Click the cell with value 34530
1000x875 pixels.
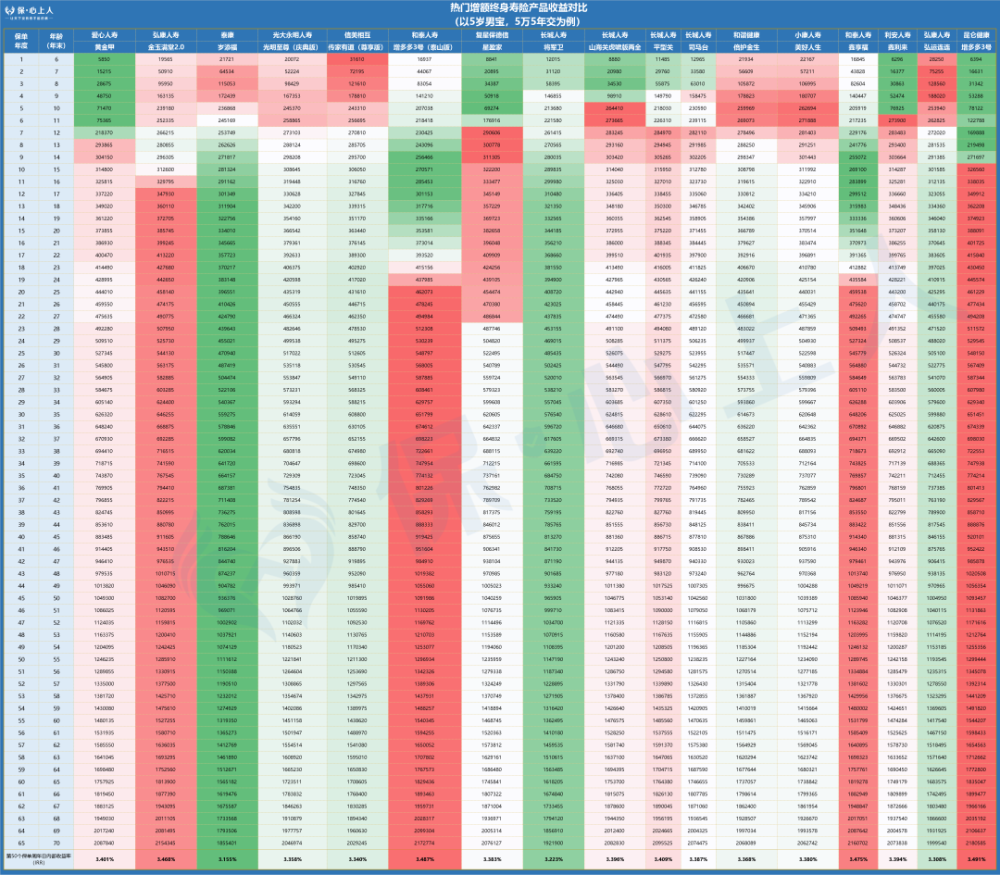pos(614,84)
